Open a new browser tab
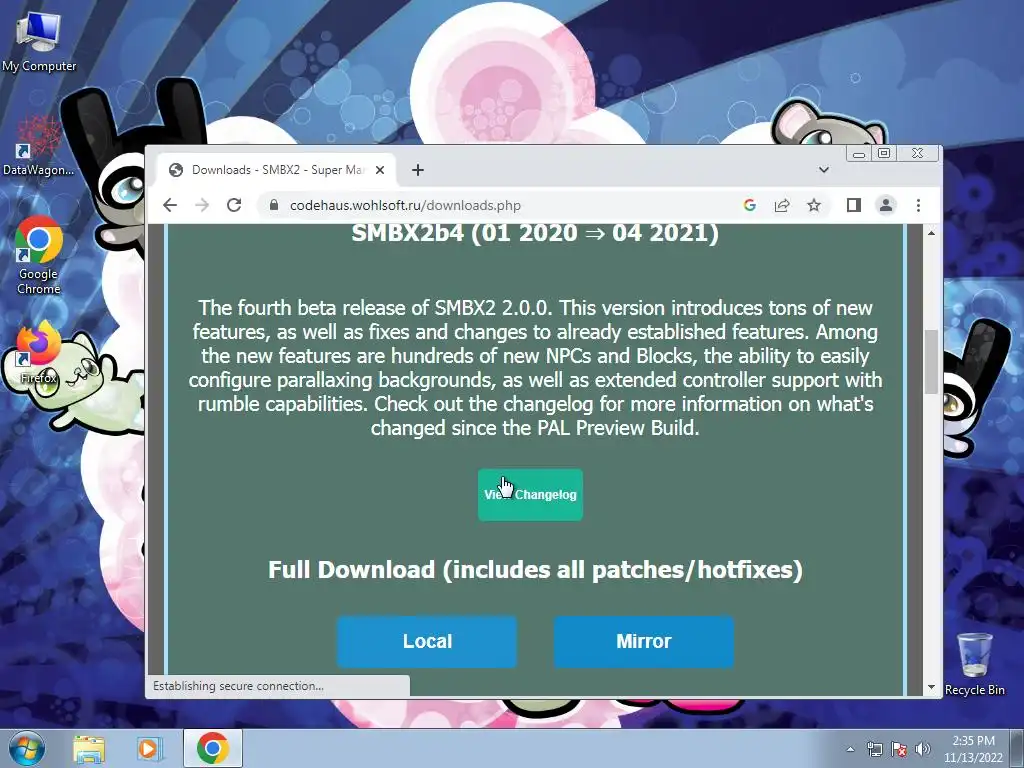The width and height of the screenshot is (1024, 768). [418, 170]
